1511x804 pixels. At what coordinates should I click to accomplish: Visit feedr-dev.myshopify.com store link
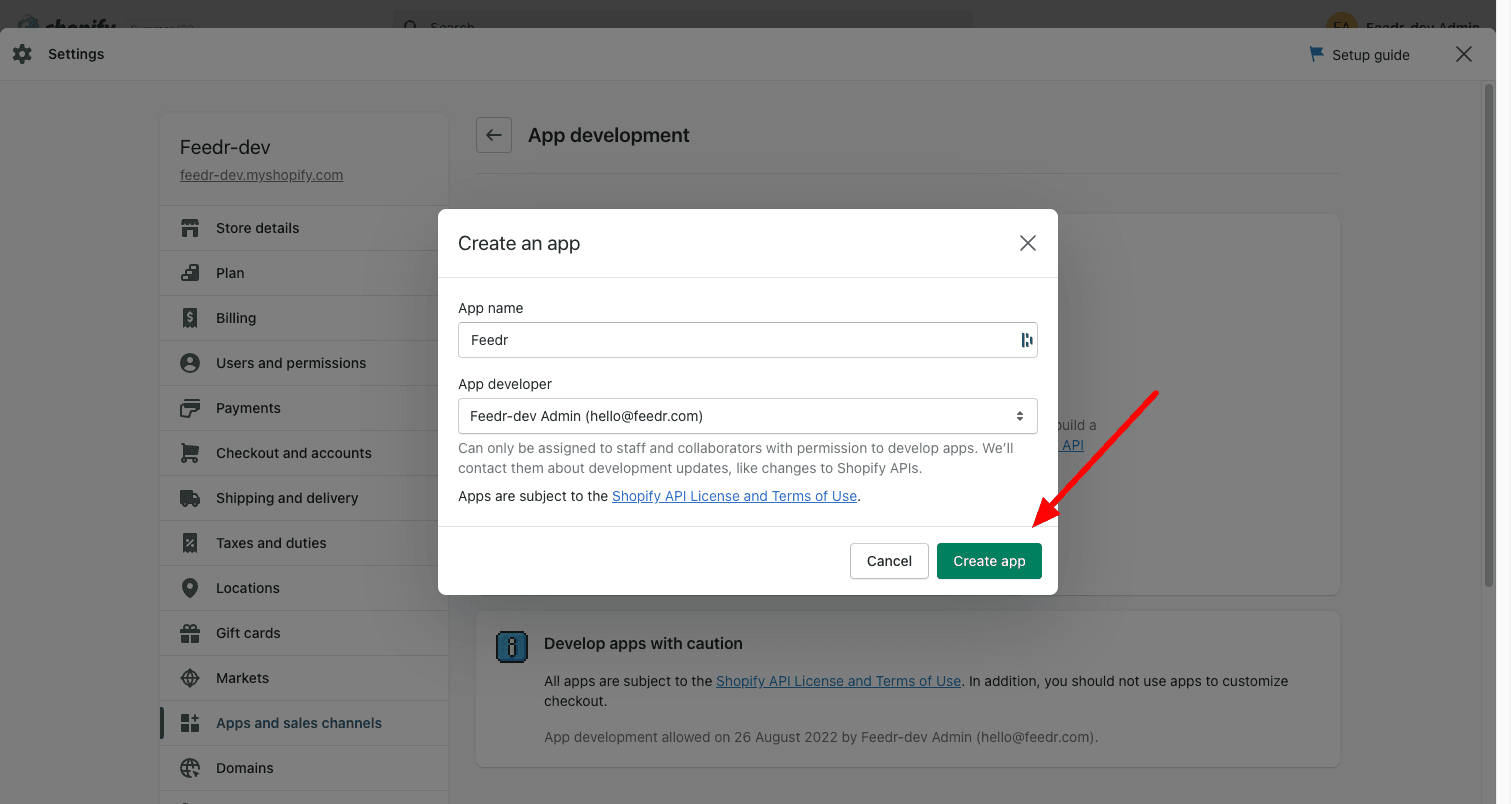[x=261, y=175]
